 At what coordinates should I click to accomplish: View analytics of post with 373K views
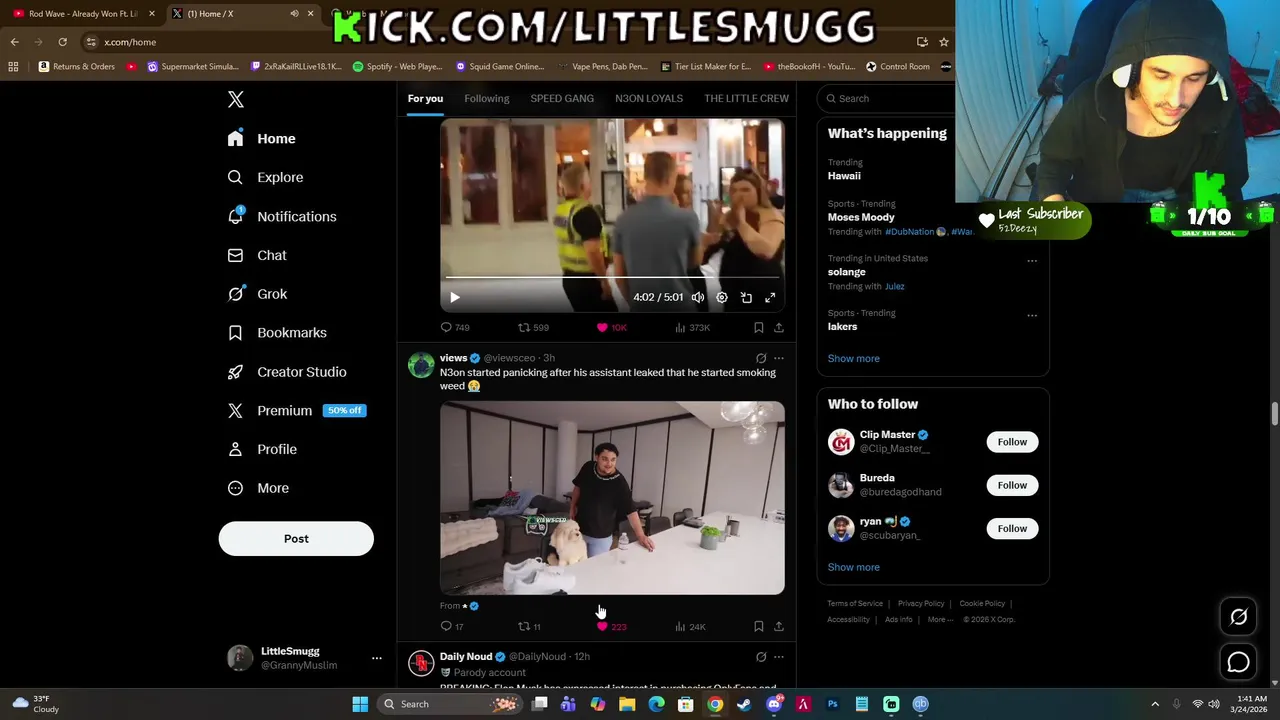[692, 327]
